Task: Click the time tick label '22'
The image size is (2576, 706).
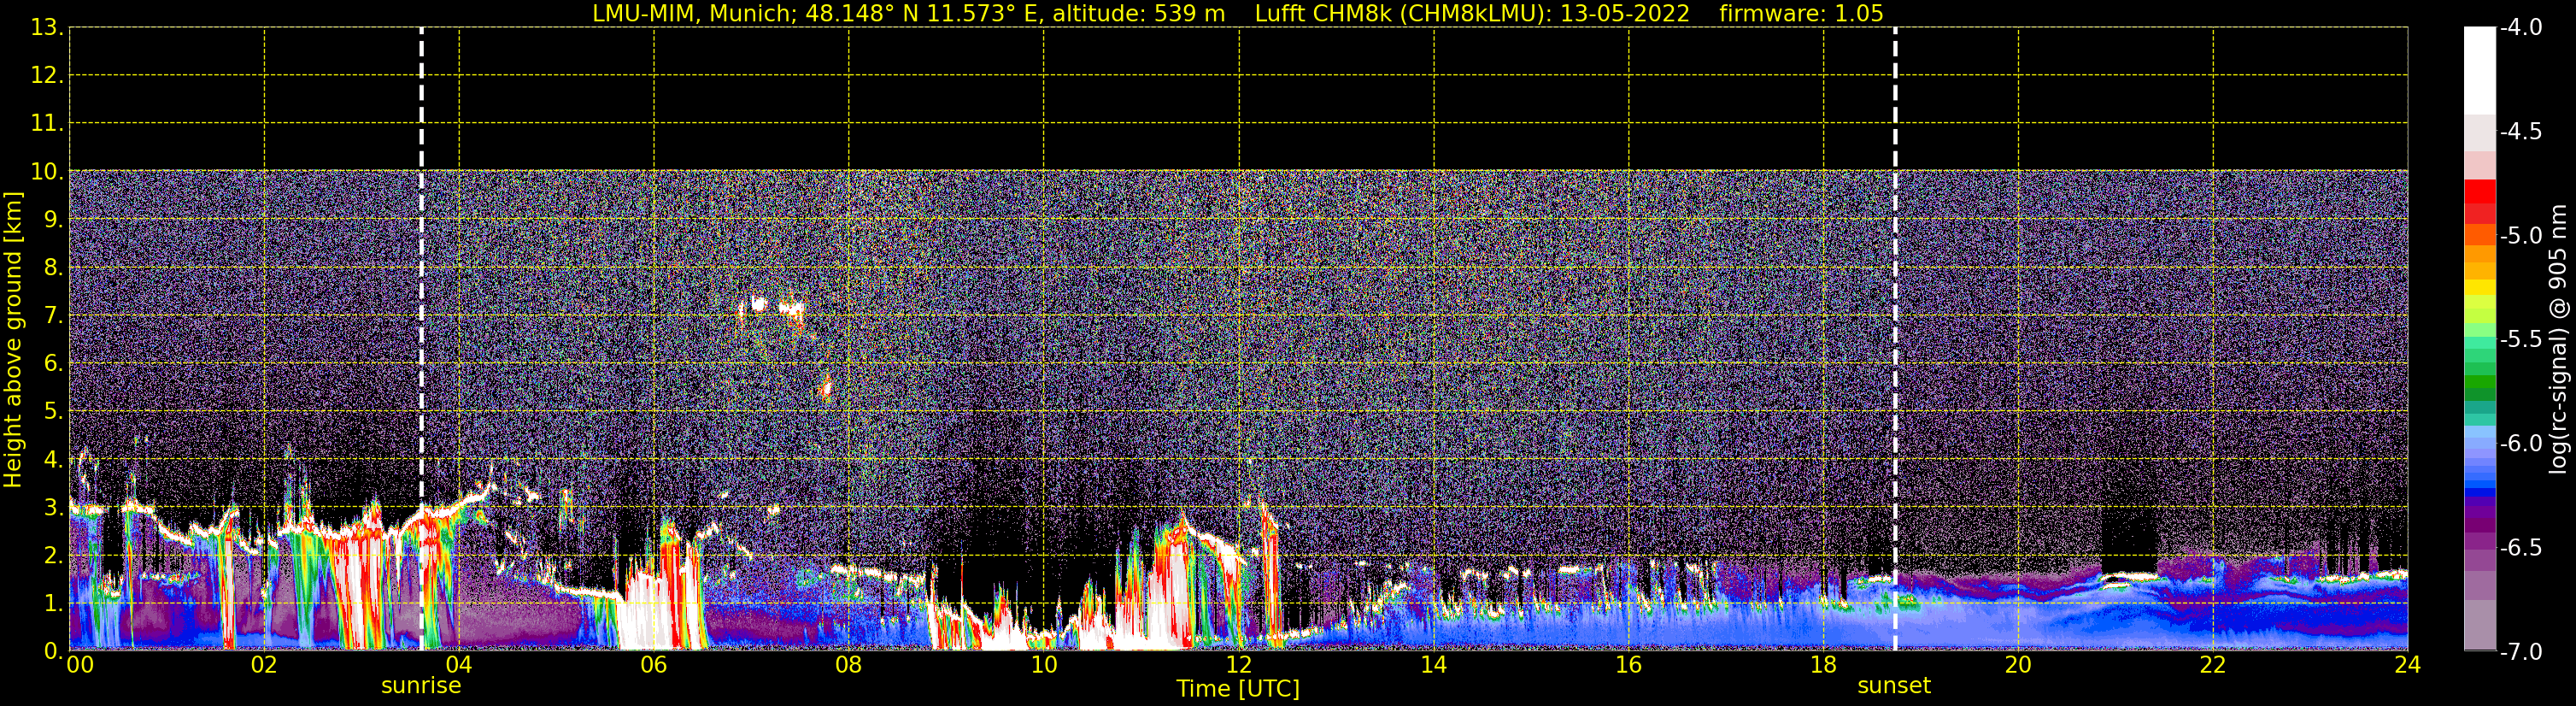Action: point(2213,666)
